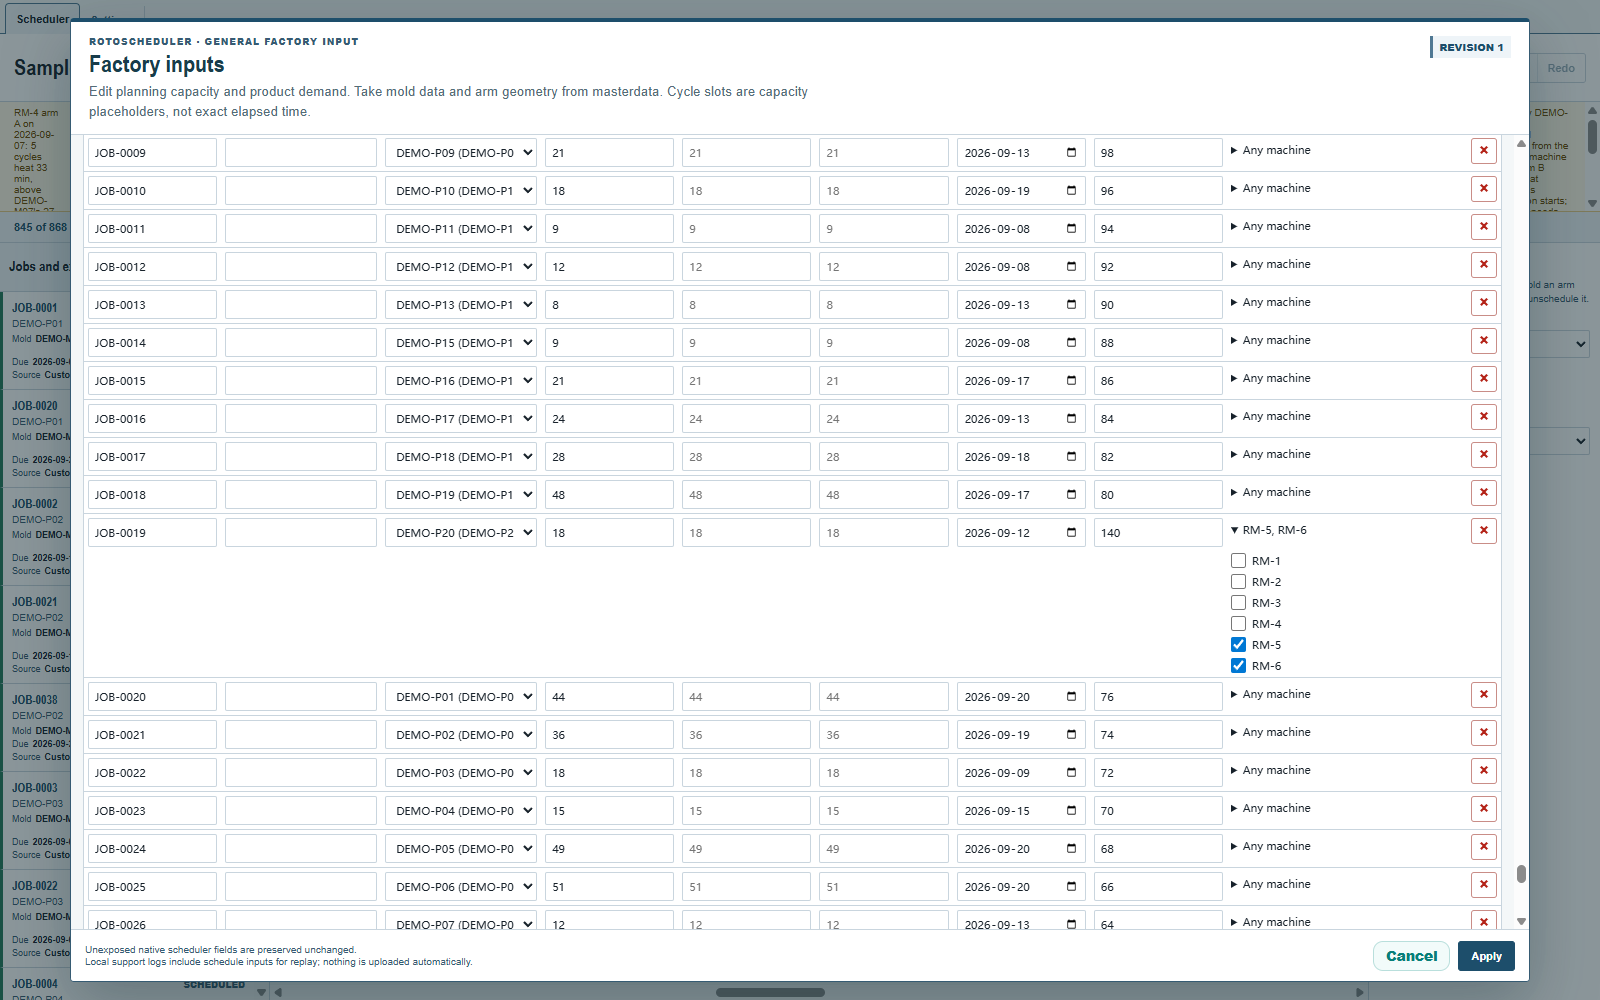Switch to the Scheduler tab
This screenshot has height=1000, width=1600.
tap(42, 19)
